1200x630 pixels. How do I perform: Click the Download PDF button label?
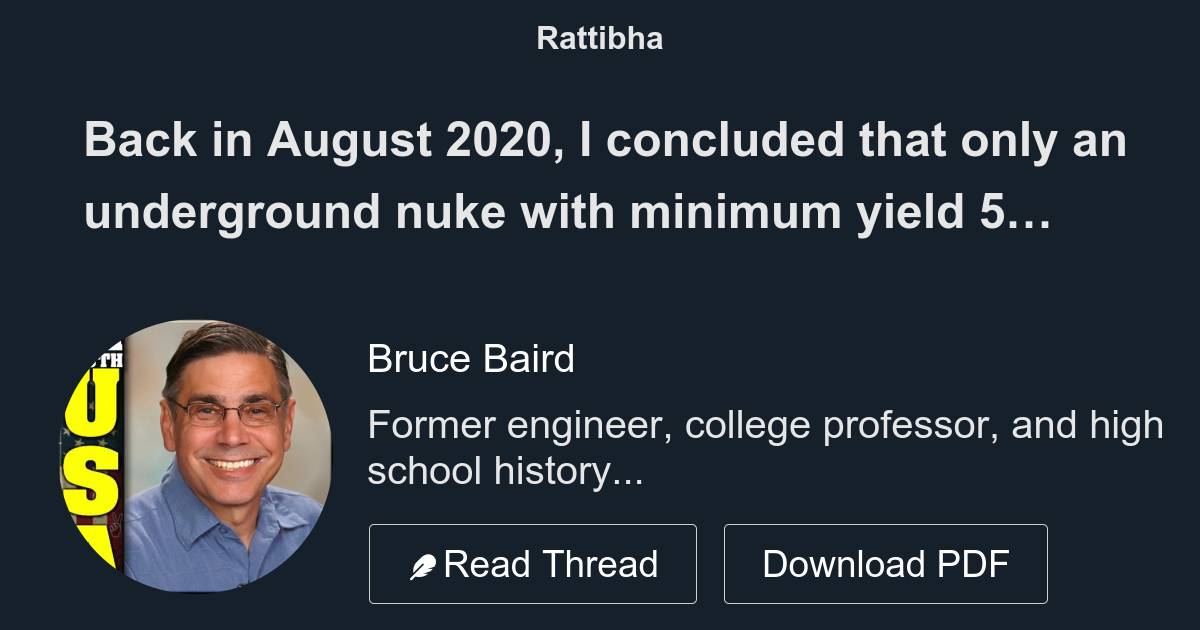click(886, 563)
